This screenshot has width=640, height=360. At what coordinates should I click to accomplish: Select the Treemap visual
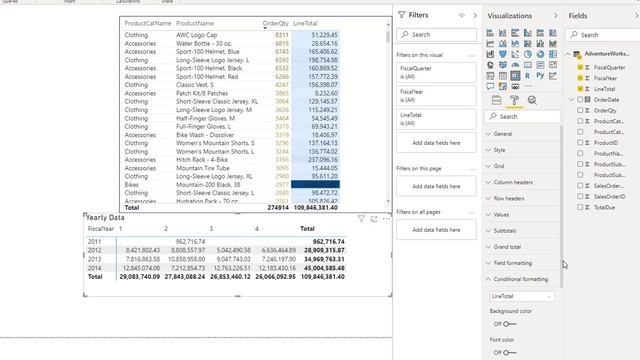click(x=553, y=54)
